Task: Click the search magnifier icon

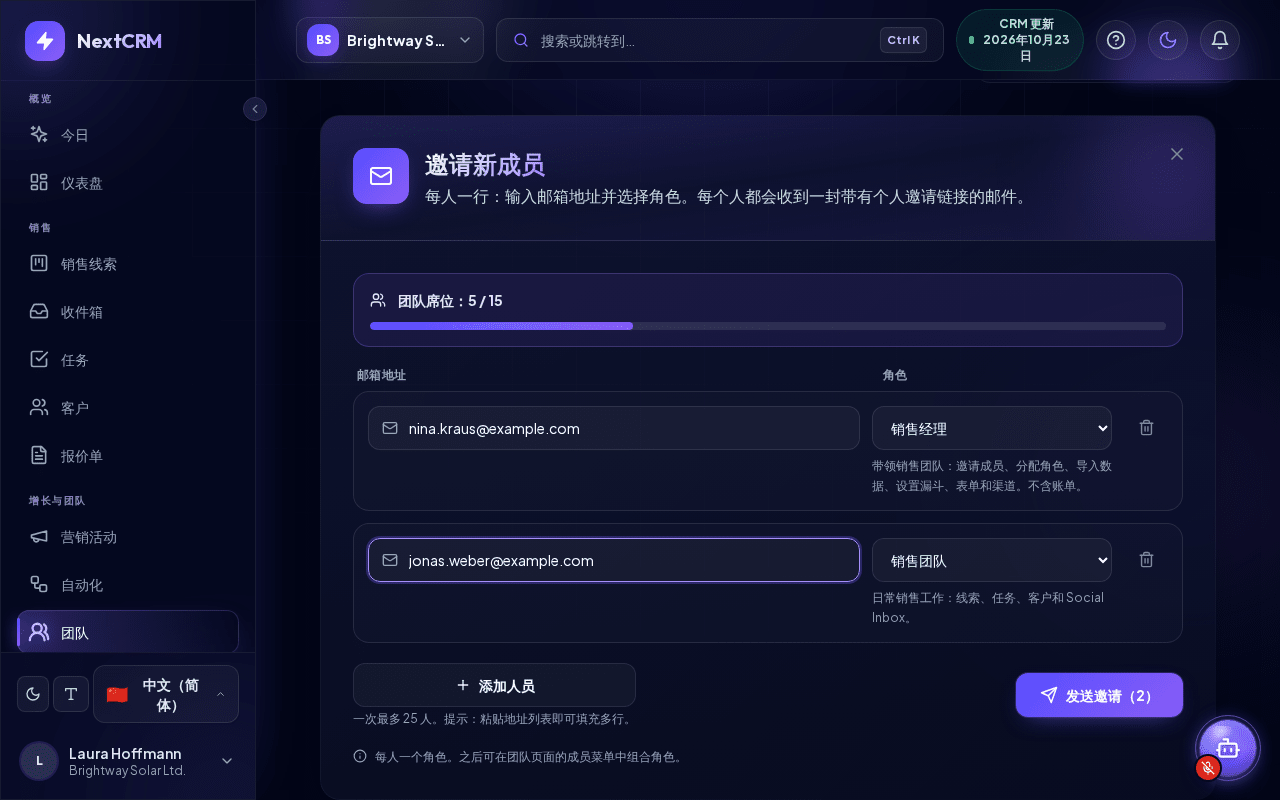Action: [521, 41]
